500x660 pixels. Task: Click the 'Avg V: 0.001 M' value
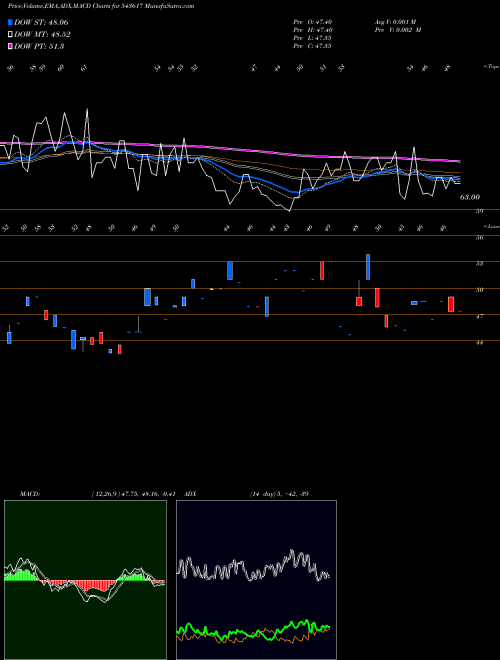click(395, 21)
